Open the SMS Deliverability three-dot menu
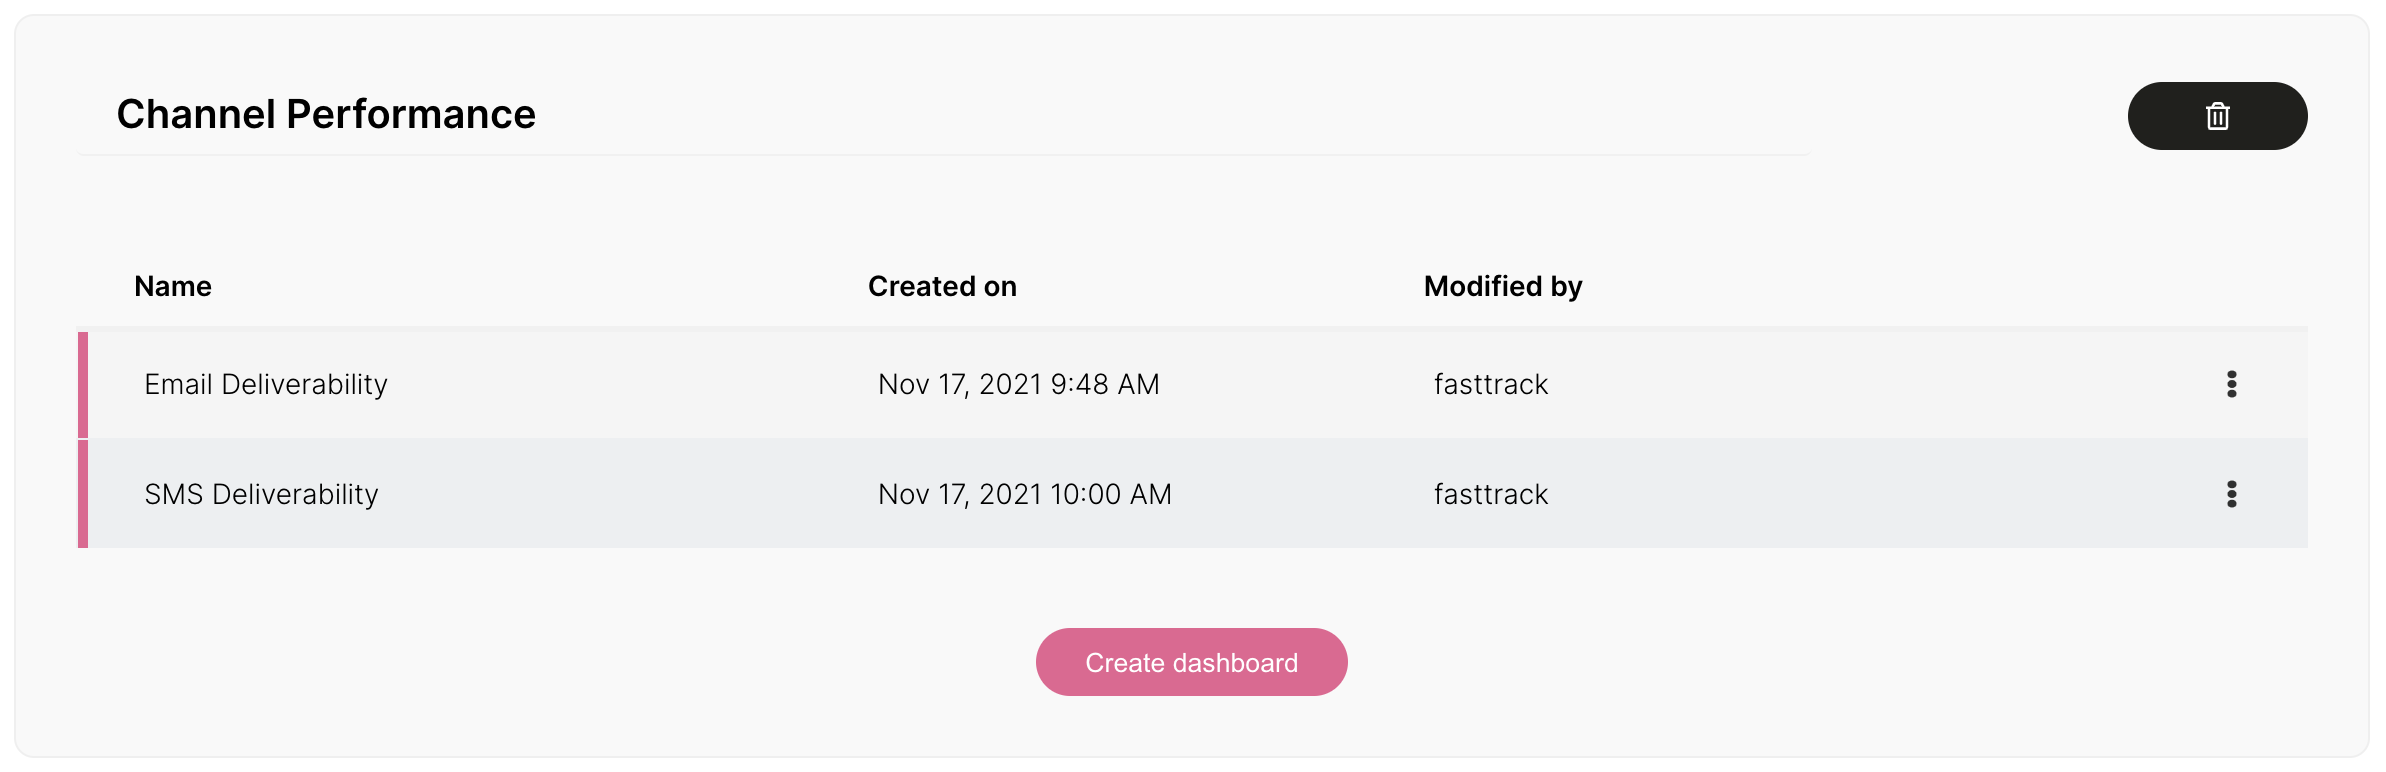Image resolution: width=2386 pixels, height=772 pixels. pos(2231,494)
